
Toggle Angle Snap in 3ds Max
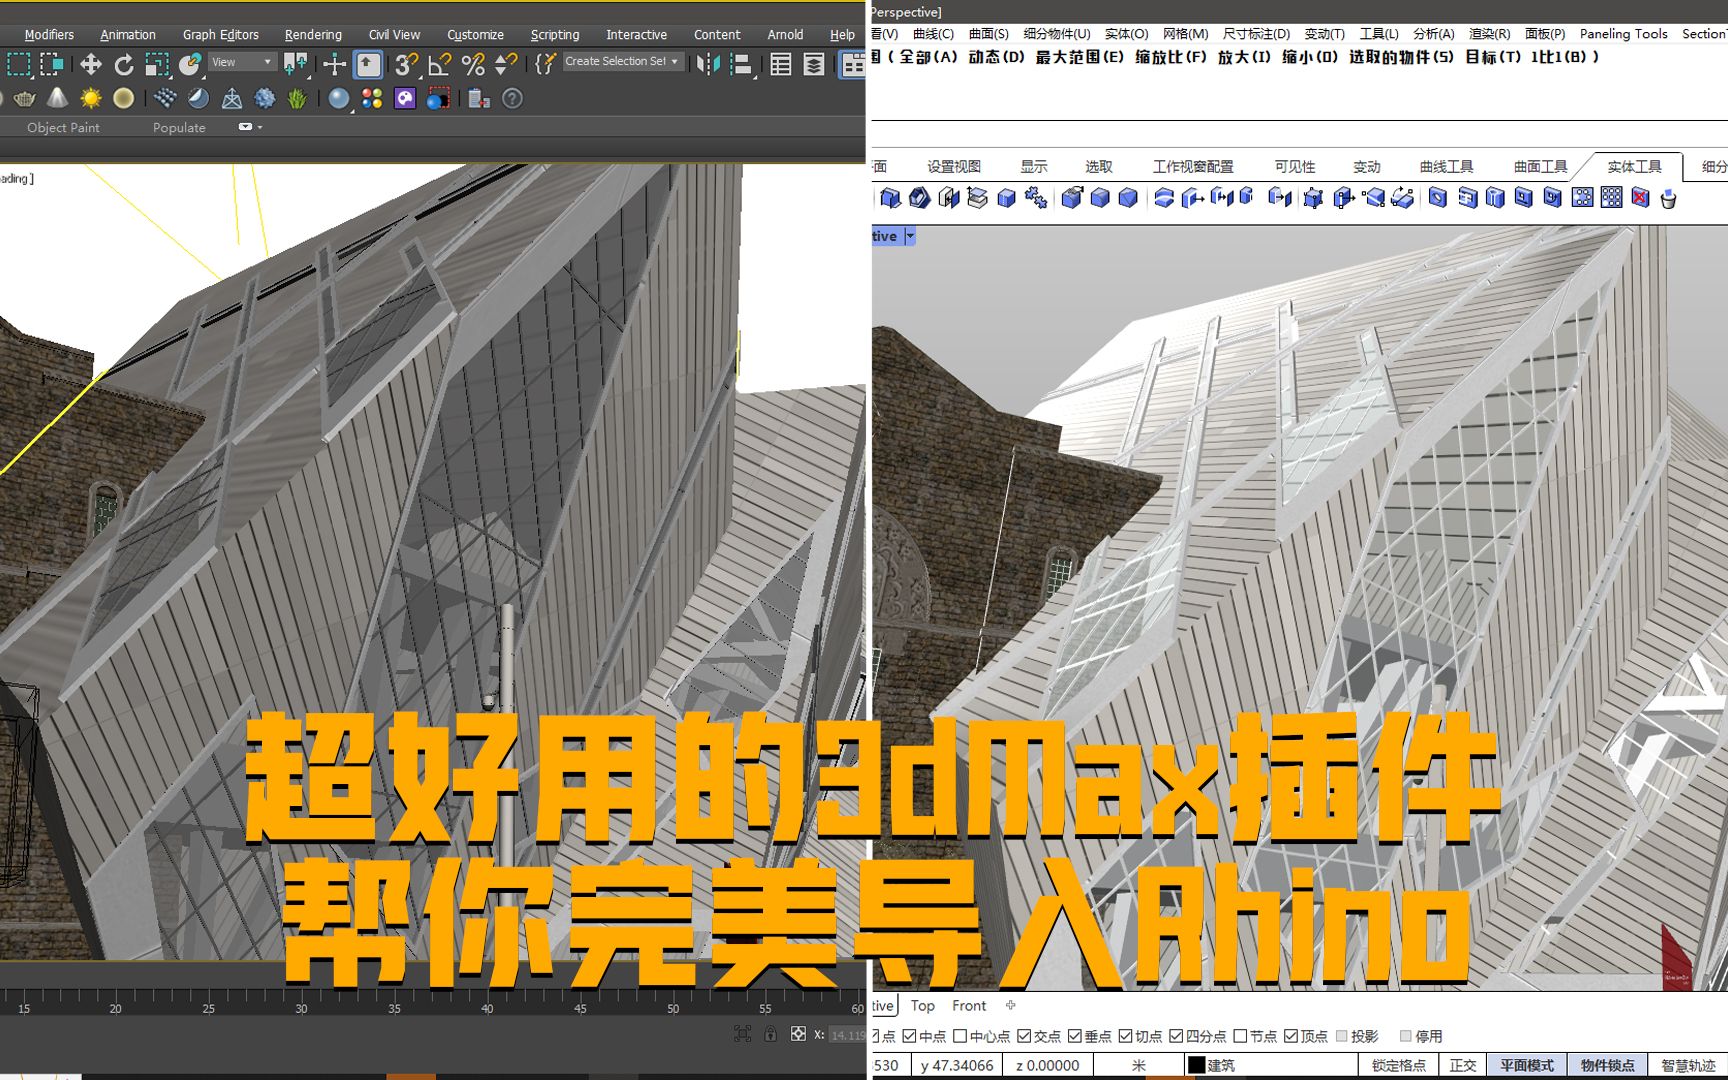[439, 65]
